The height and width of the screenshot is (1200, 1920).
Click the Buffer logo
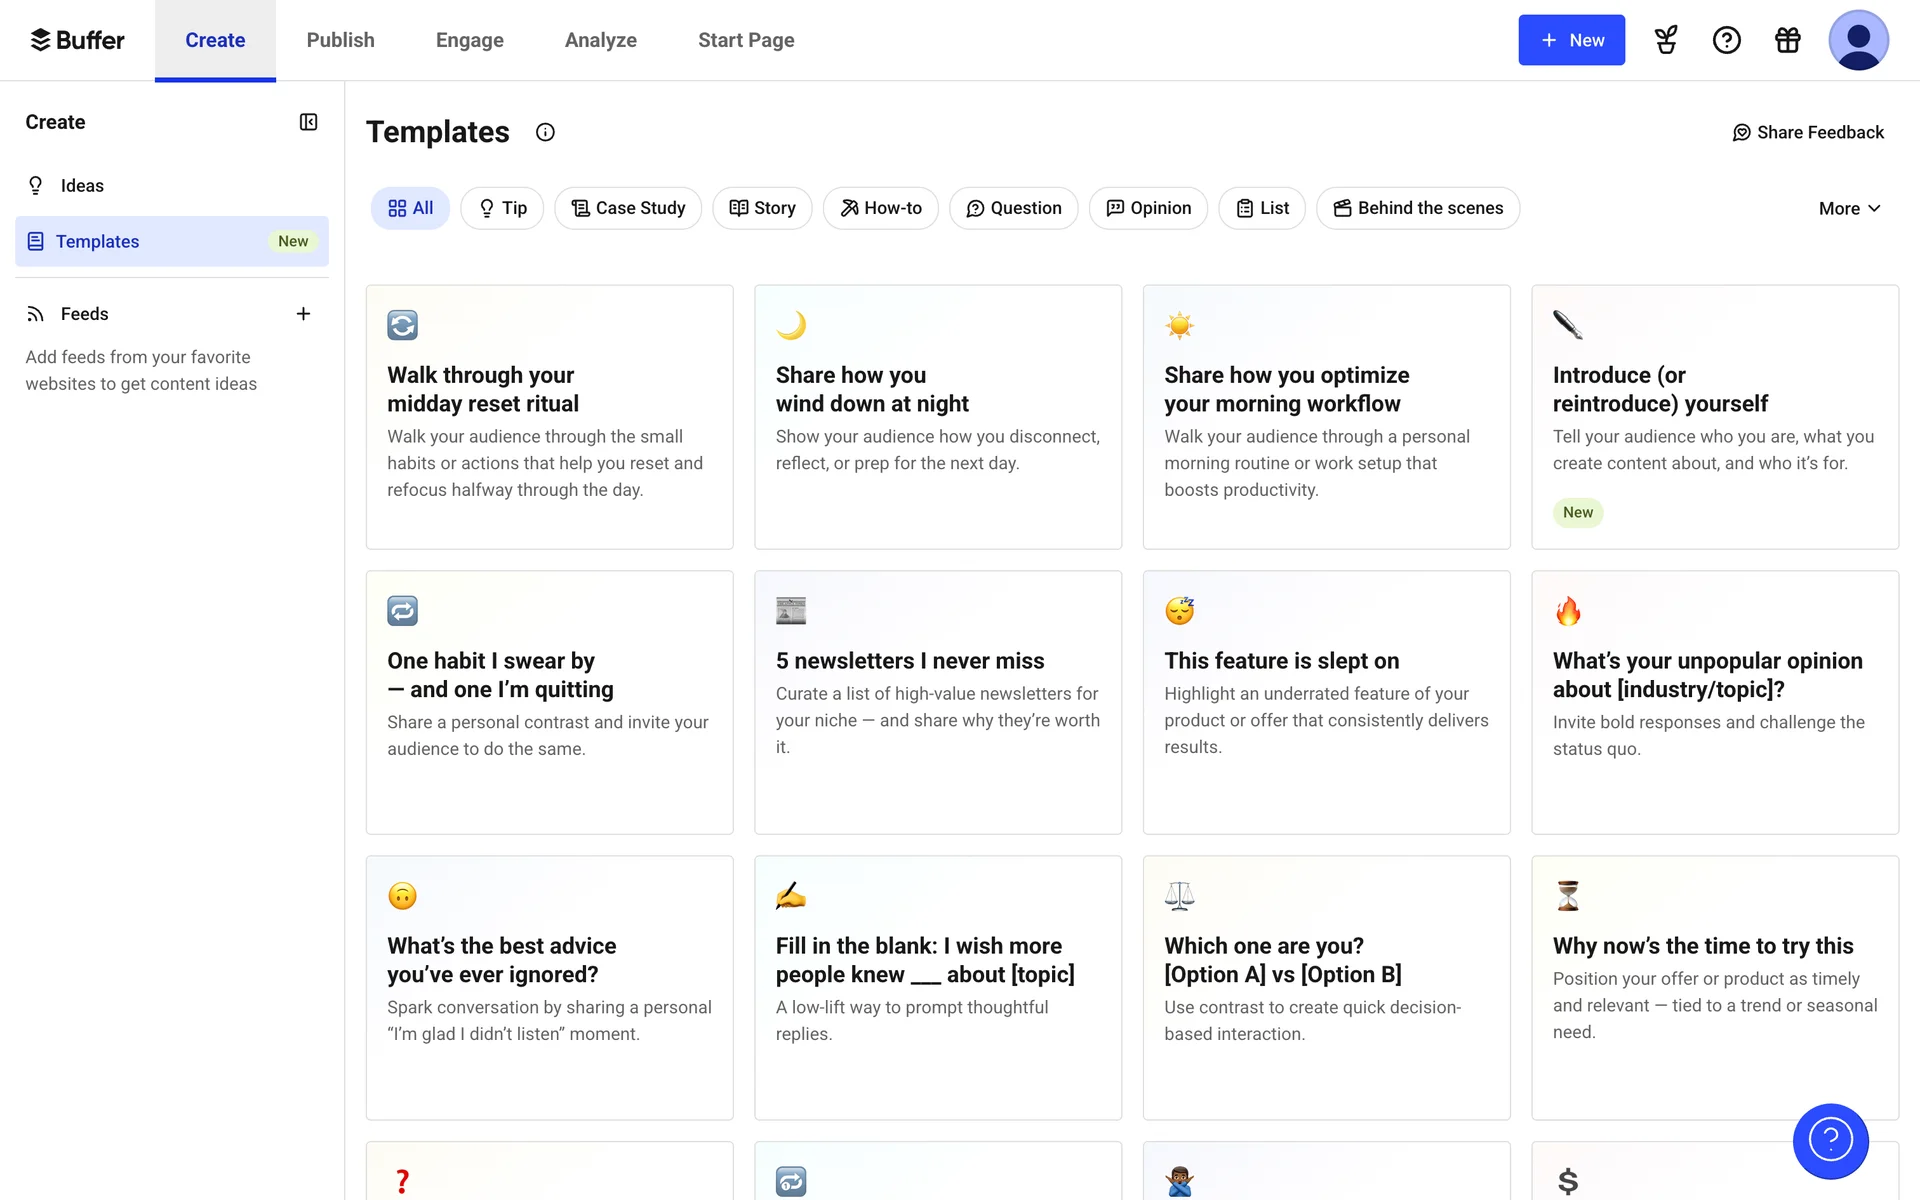[x=77, y=40]
